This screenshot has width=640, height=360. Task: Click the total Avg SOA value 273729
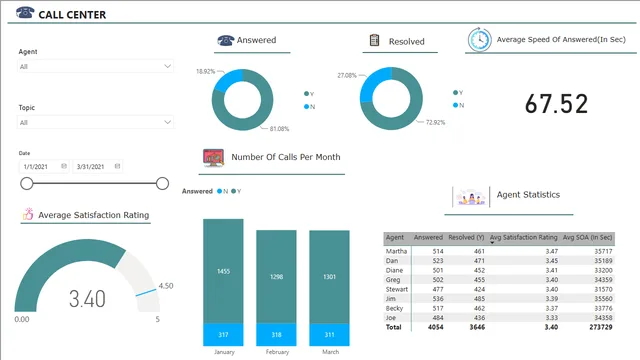[601, 327]
